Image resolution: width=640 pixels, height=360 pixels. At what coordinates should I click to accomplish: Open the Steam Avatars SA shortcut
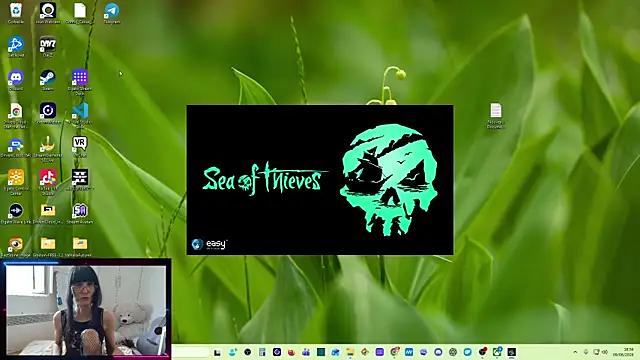tap(80, 213)
